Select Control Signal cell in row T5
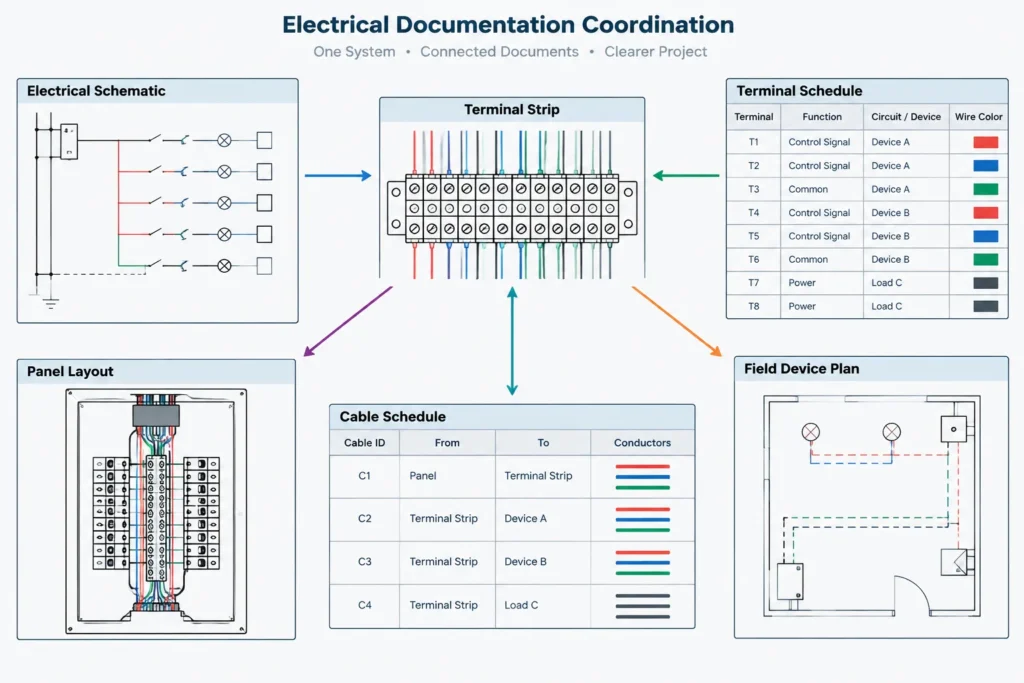Screen dimensions: 1024x683 click(x=822, y=236)
